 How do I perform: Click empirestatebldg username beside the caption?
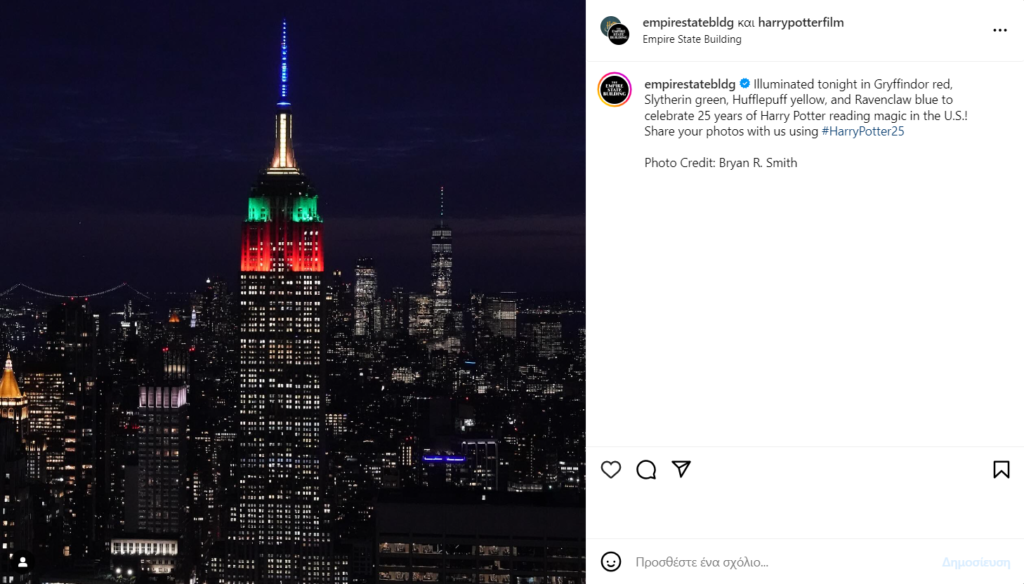[x=690, y=84]
